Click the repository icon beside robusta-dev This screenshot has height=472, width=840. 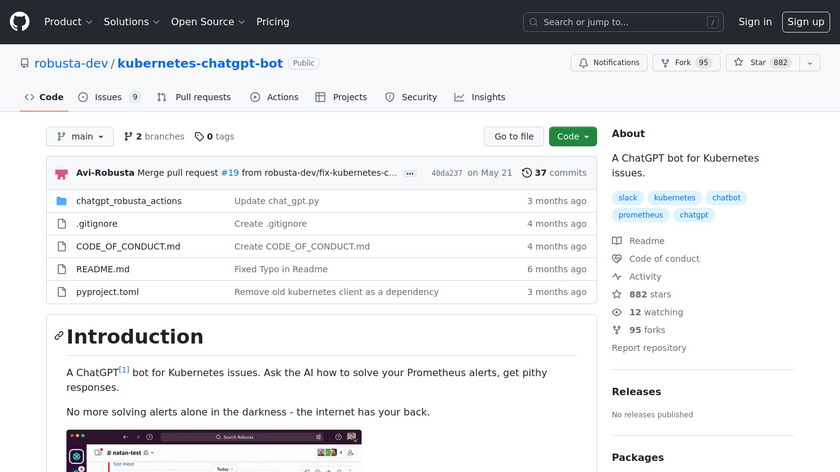(x=25, y=63)
